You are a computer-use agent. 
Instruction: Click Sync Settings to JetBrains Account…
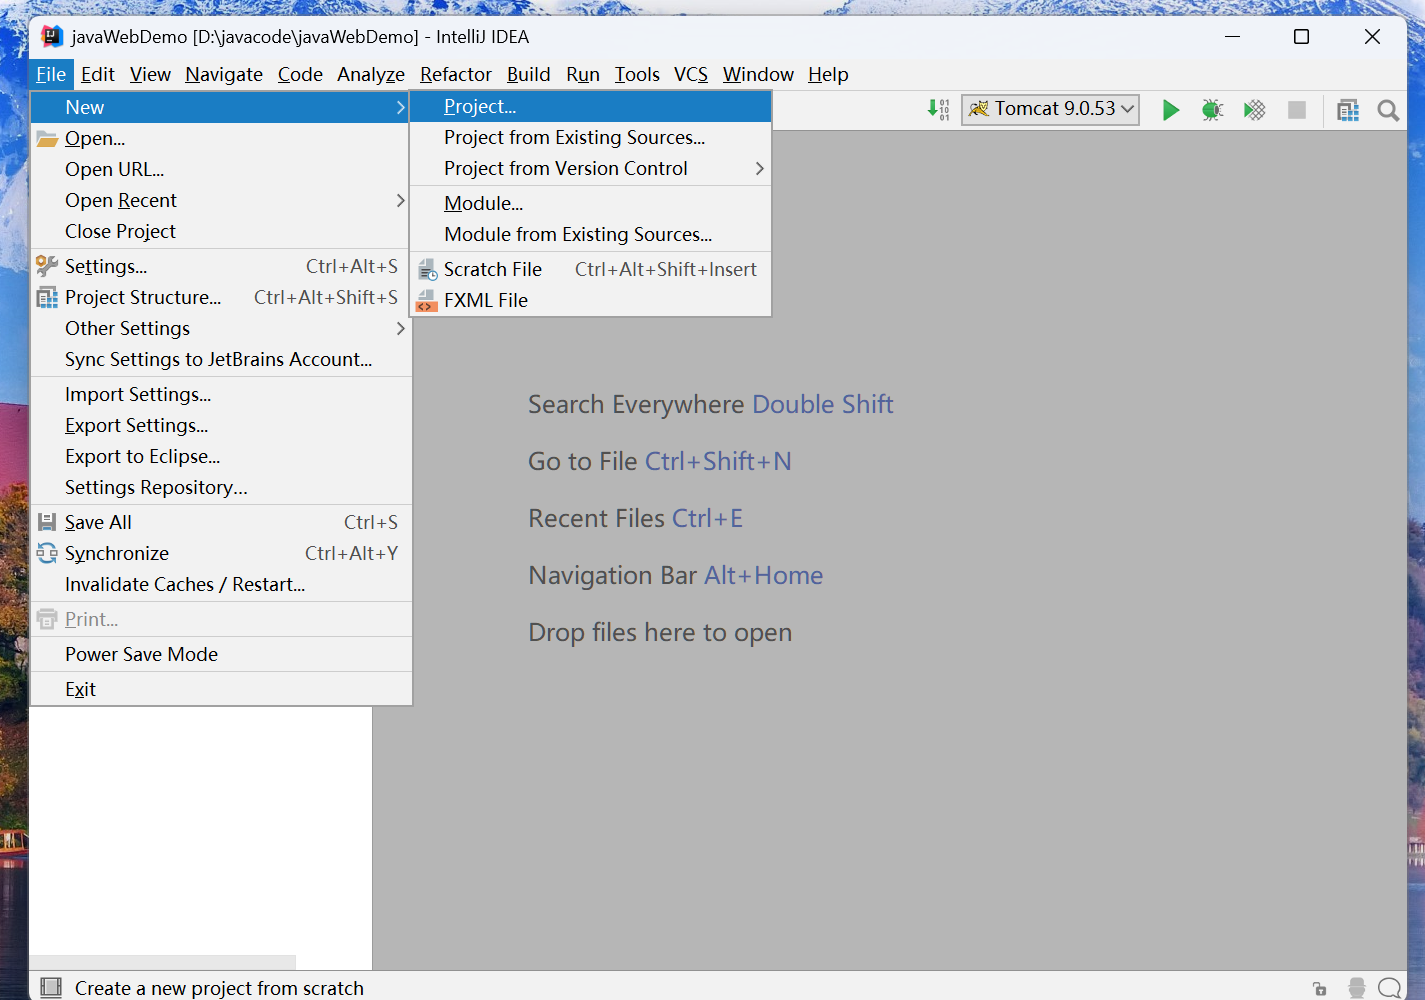tap(221, 359)
